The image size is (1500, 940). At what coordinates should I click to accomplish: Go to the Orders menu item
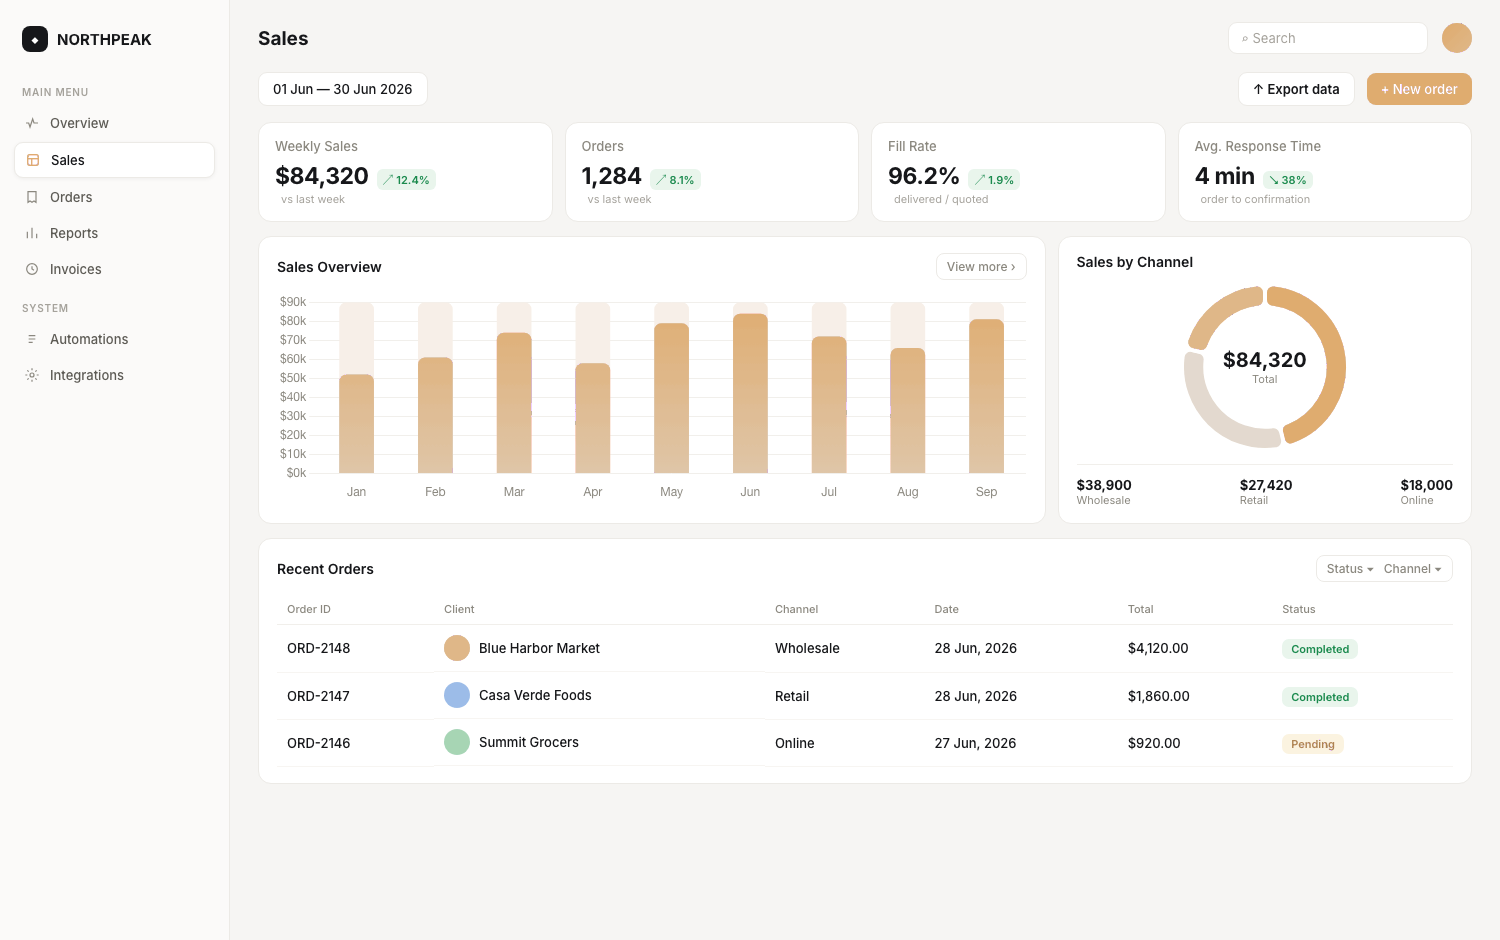pyautogui.click(x=114, y=197)
